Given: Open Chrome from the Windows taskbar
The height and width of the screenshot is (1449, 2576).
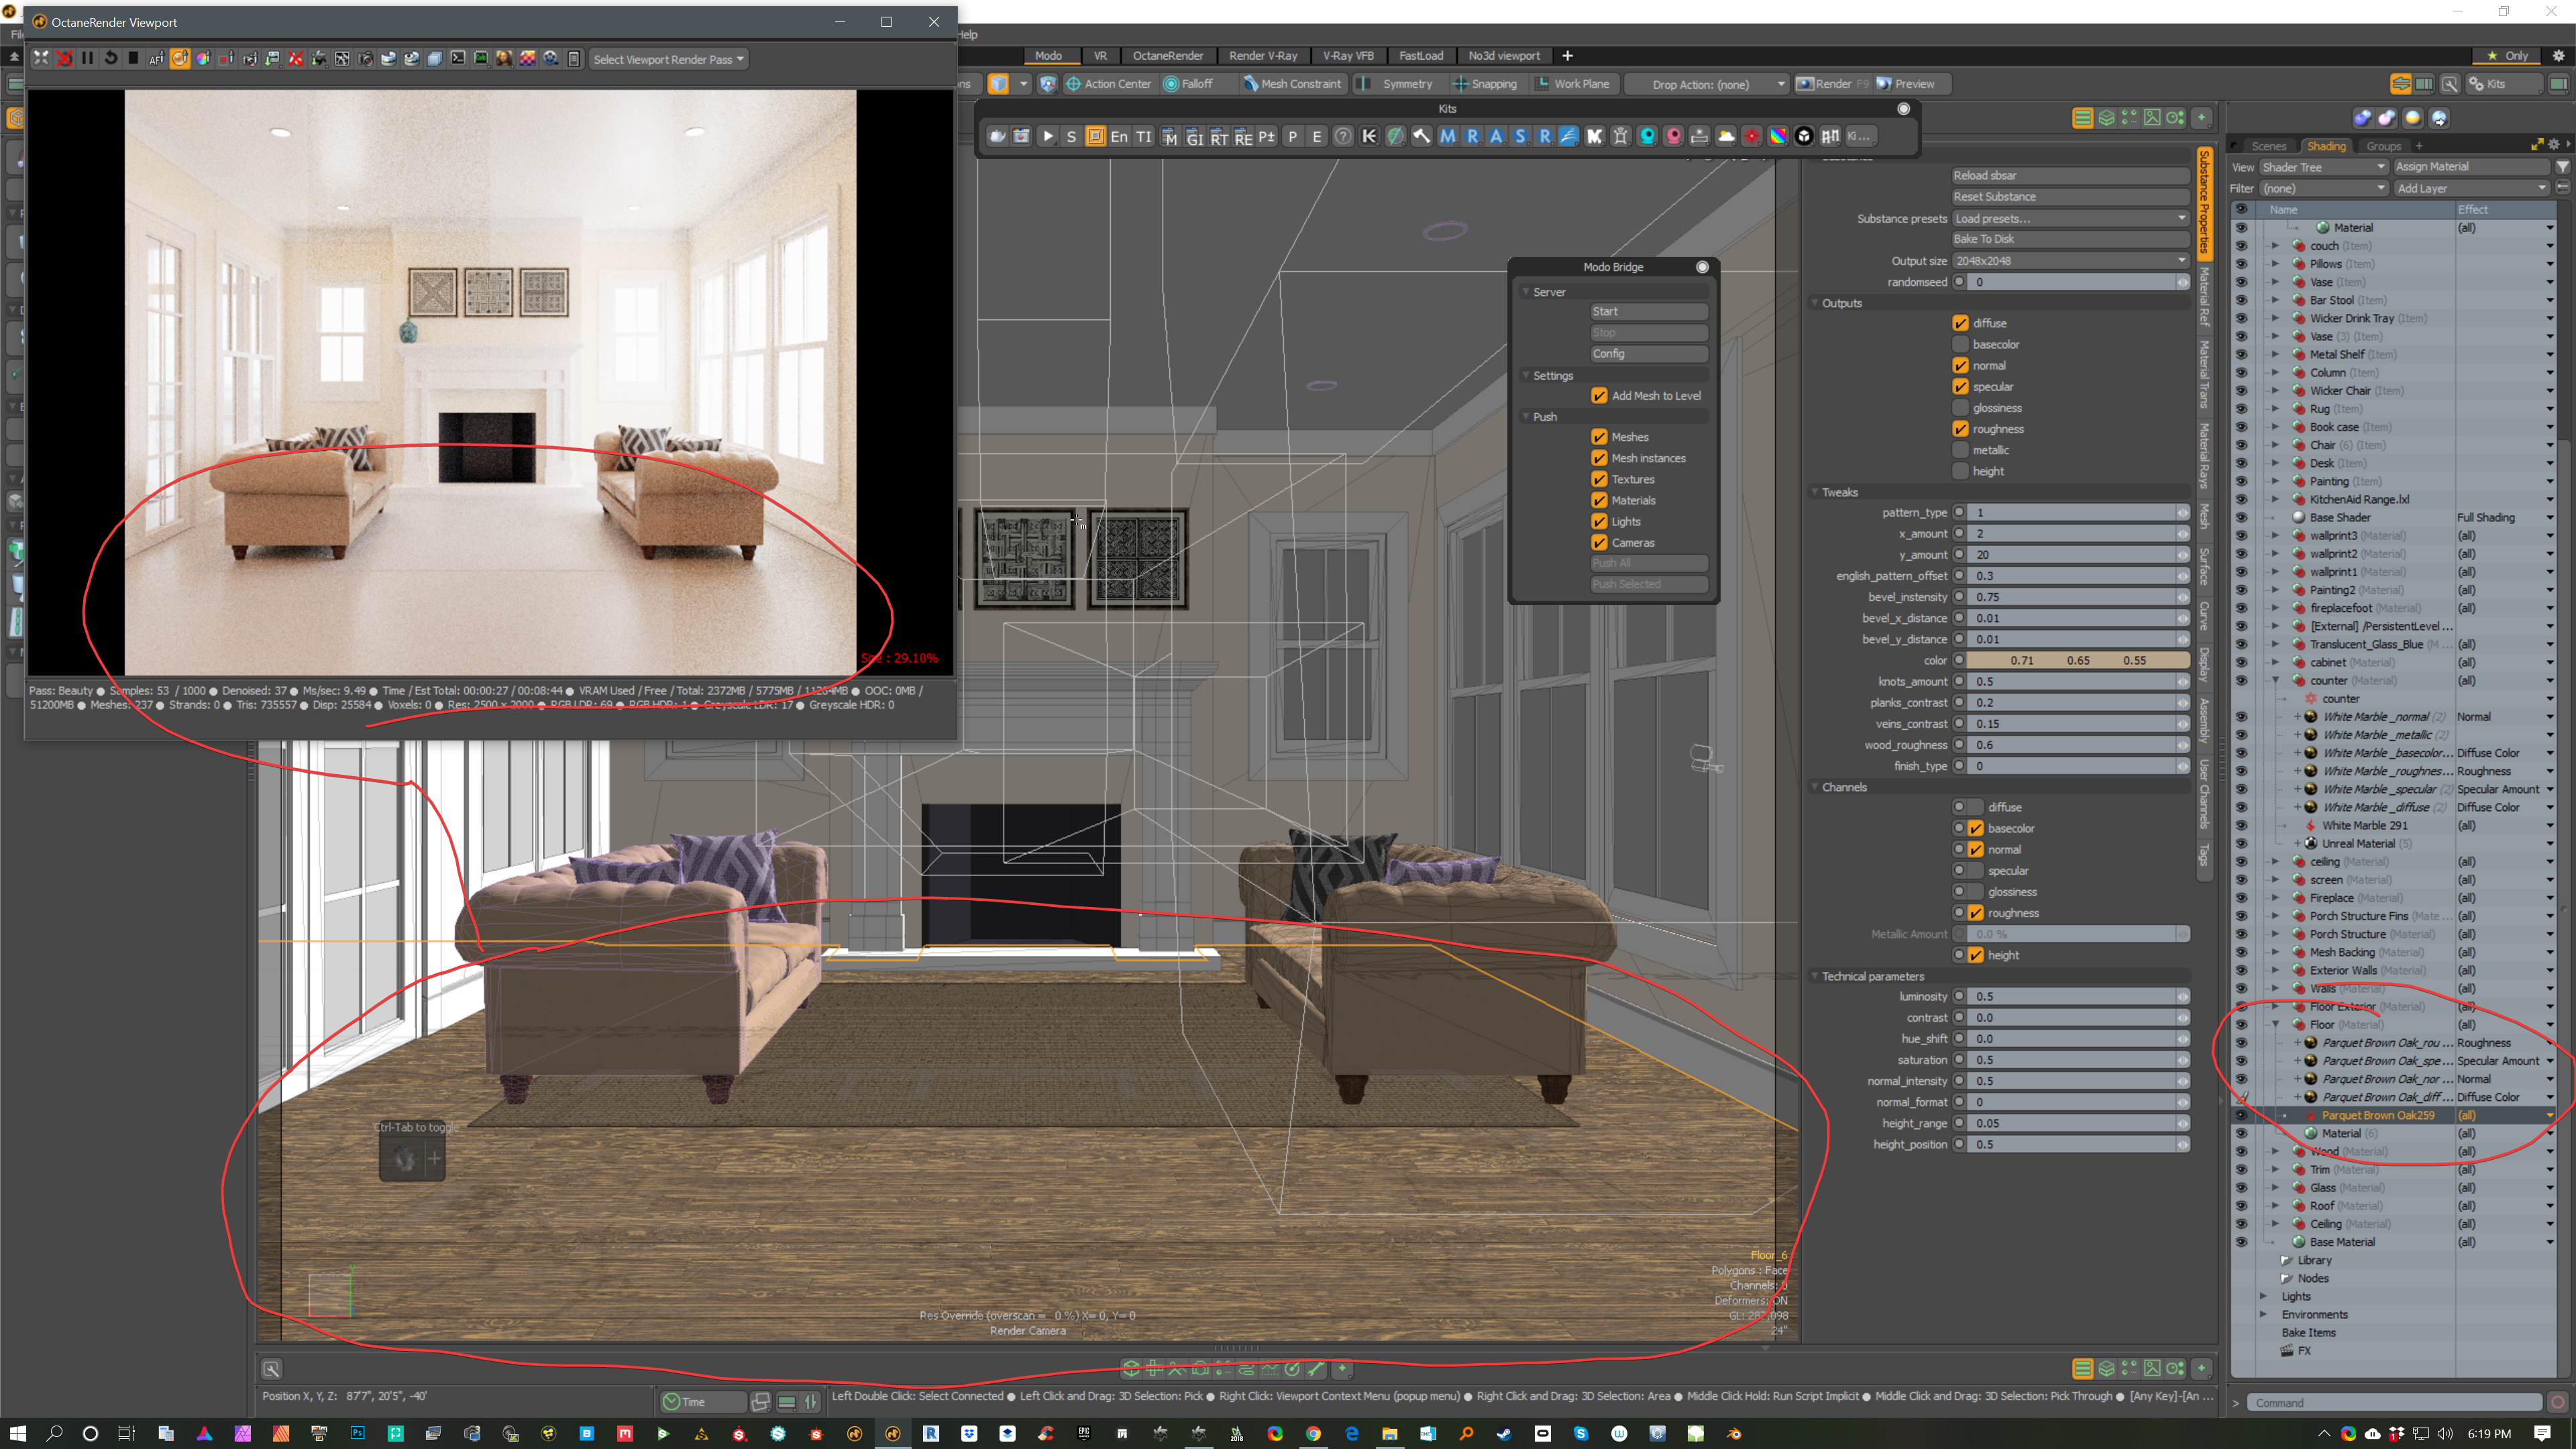Looking at the screenshot, I should tap(1313, 1433).
